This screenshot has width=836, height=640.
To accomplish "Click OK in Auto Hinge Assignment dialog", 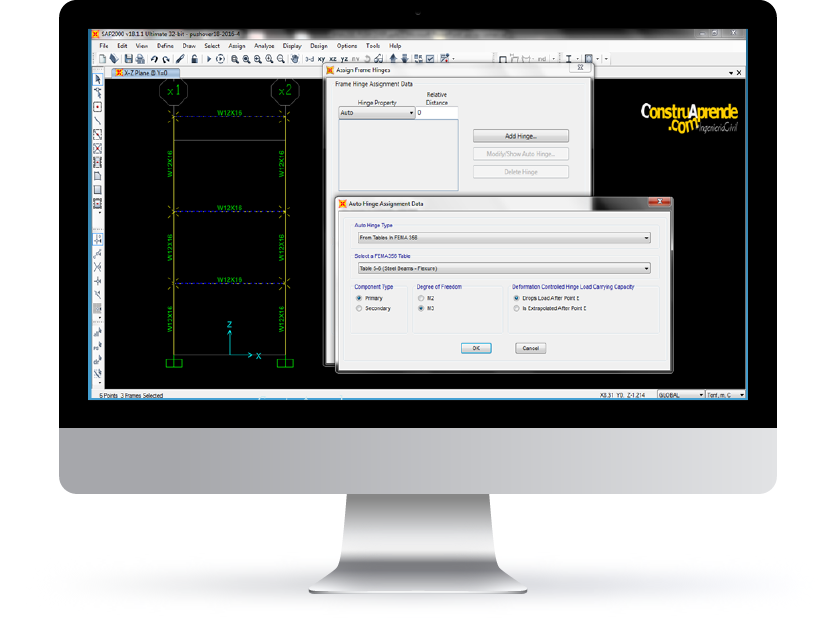I will click(x=476, y=348).
